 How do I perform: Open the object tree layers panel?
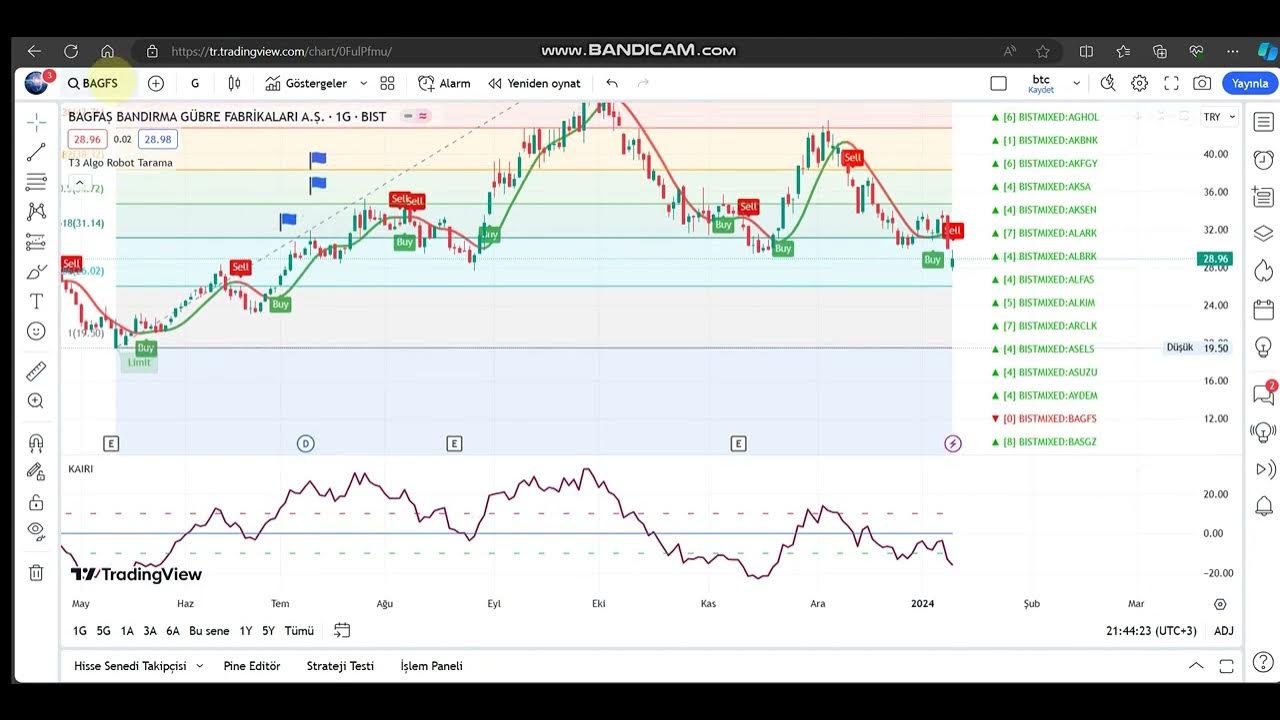tap(1263, 233)
